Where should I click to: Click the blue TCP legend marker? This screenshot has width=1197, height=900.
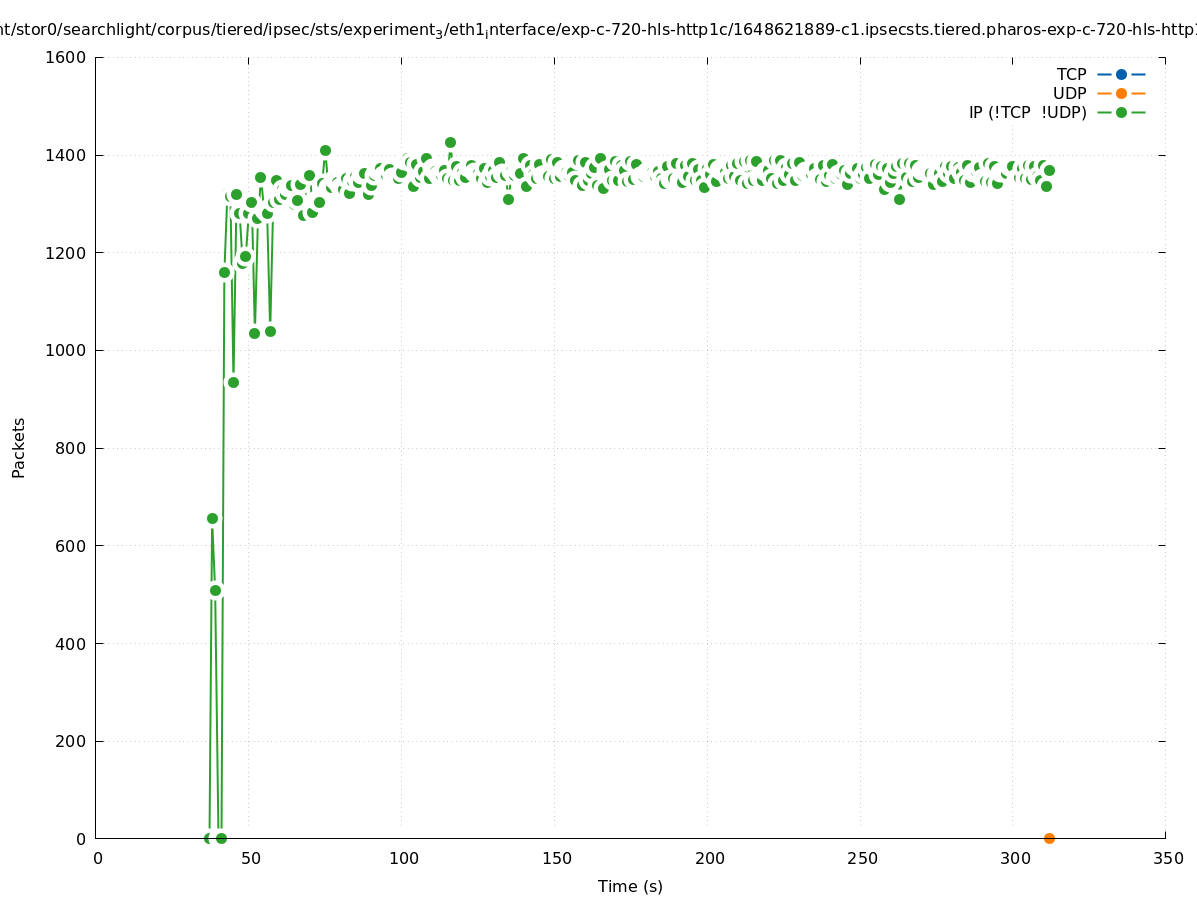[x=1121, y=74]
